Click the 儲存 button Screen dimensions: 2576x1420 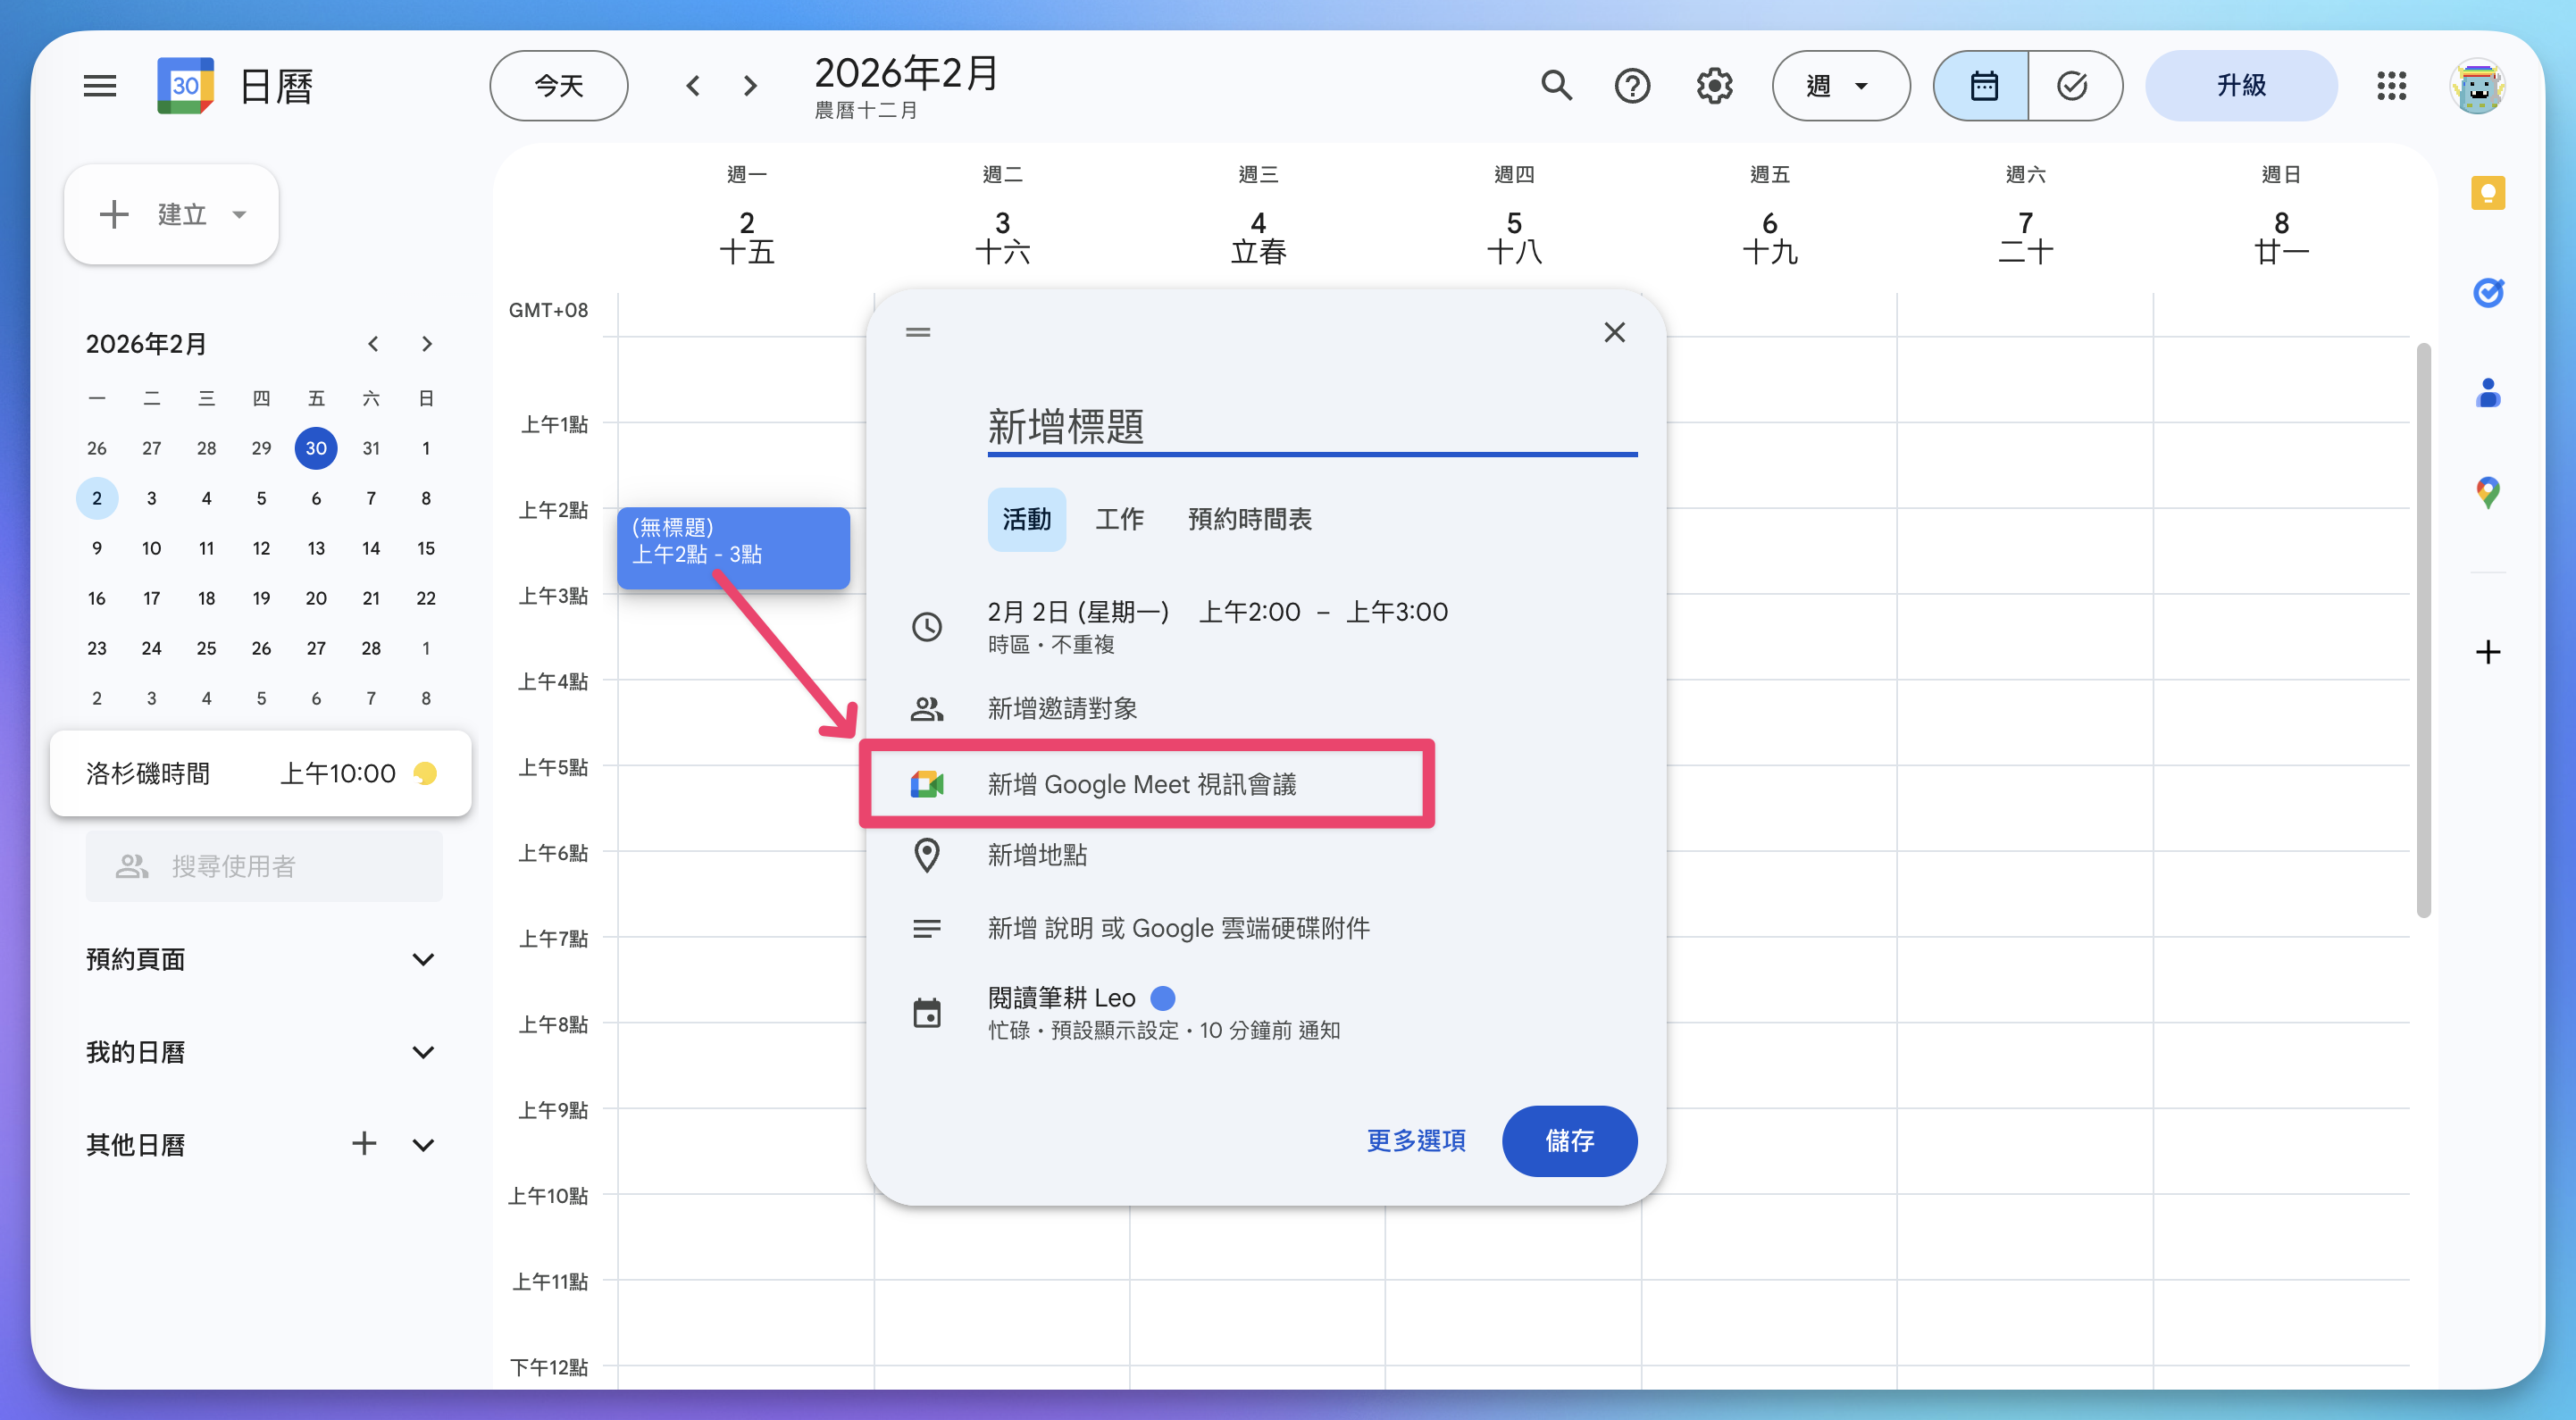(1568, 1140)
